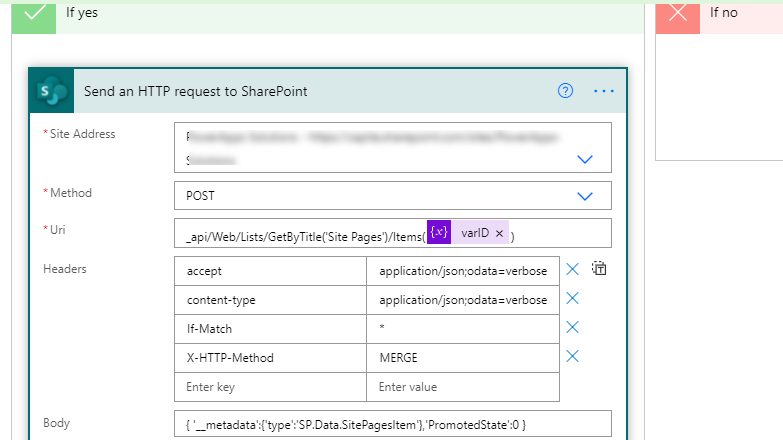Edit the accept header value
Image resolution: width=783 pixels, height=440 pixels.
tap(463, 271)
